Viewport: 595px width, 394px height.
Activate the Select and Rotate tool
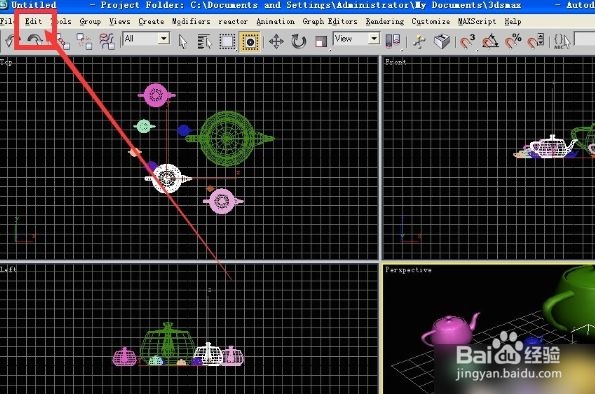click(x=299, y=41)
